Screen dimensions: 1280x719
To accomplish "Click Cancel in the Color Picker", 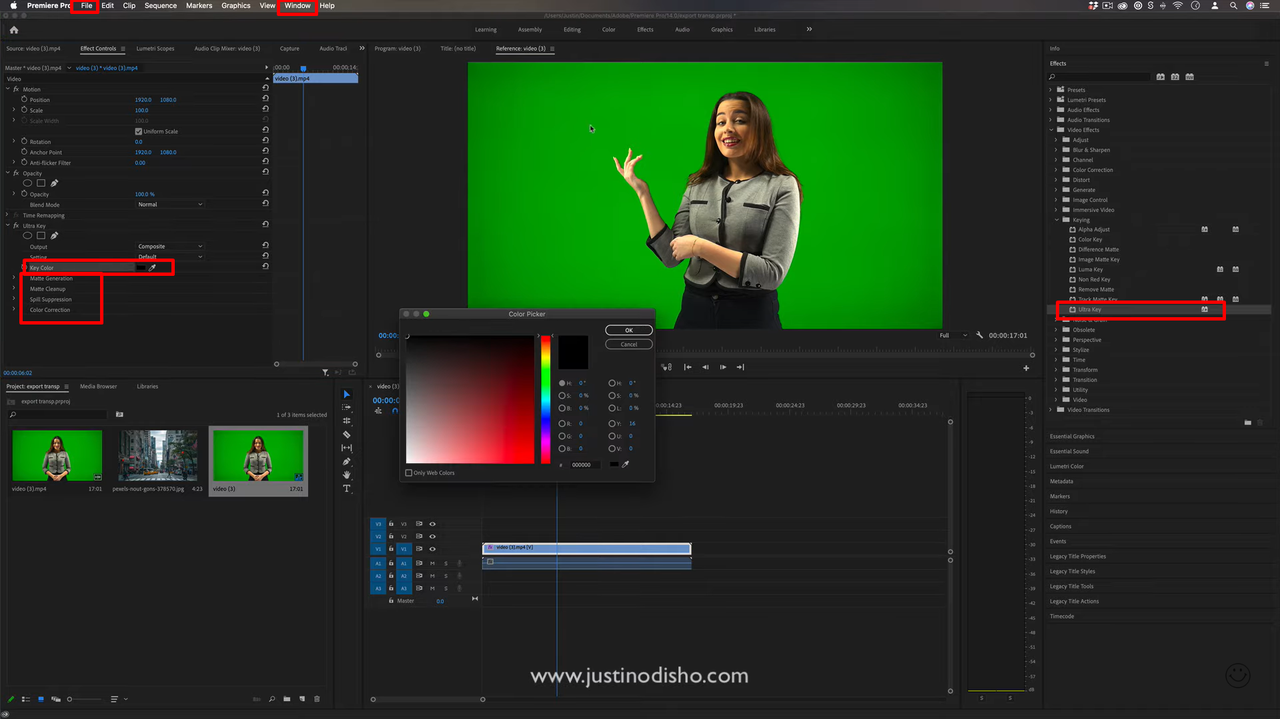I will click(629, 344).
